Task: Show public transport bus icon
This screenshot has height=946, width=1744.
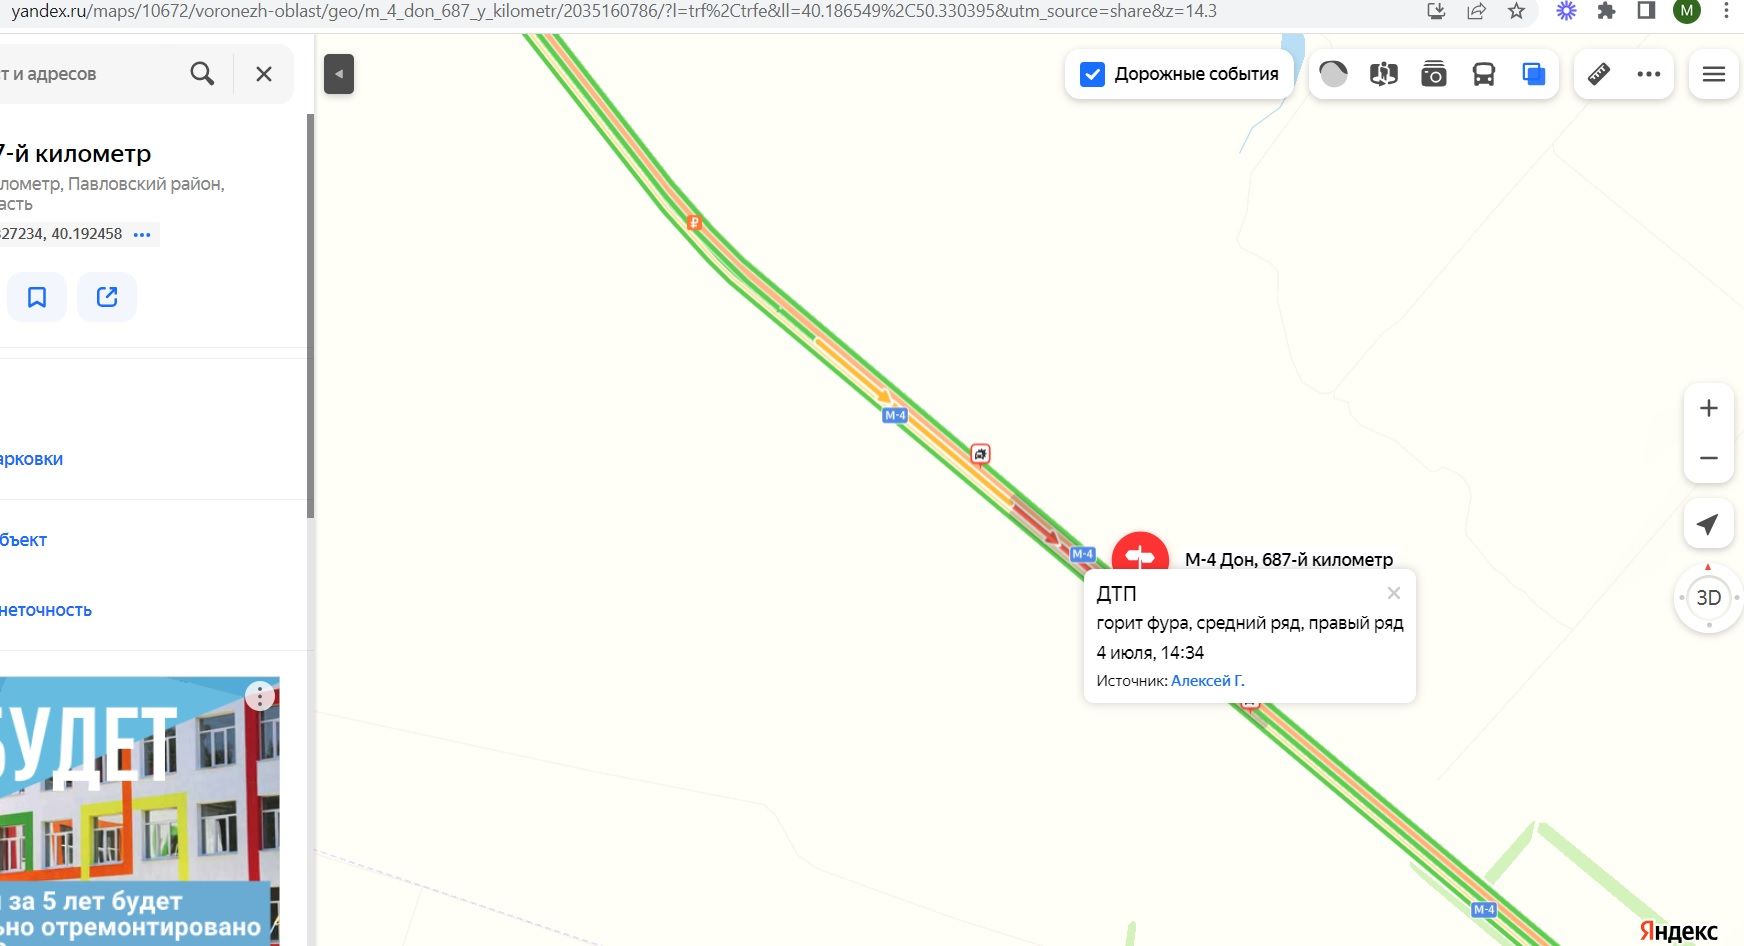Action: 1484,74
